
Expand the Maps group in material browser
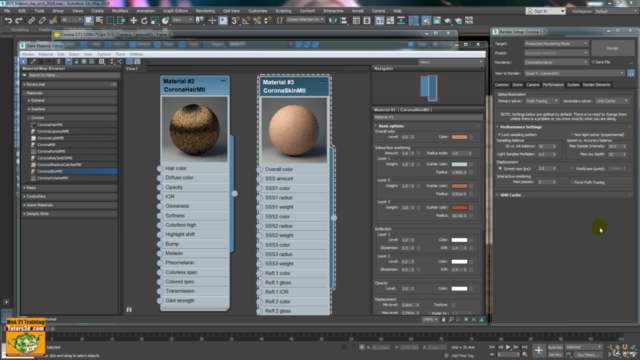(x=69, y=188)
